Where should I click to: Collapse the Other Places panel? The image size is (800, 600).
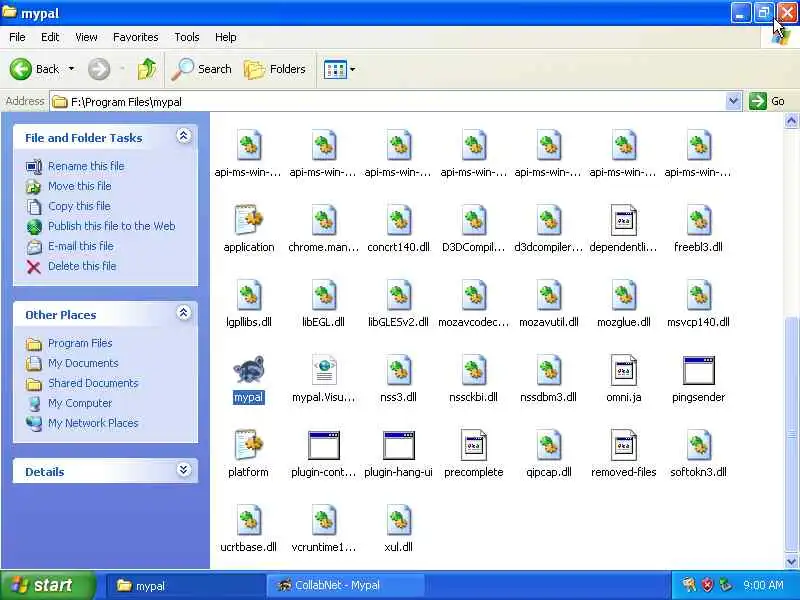[x=184, y=313]
